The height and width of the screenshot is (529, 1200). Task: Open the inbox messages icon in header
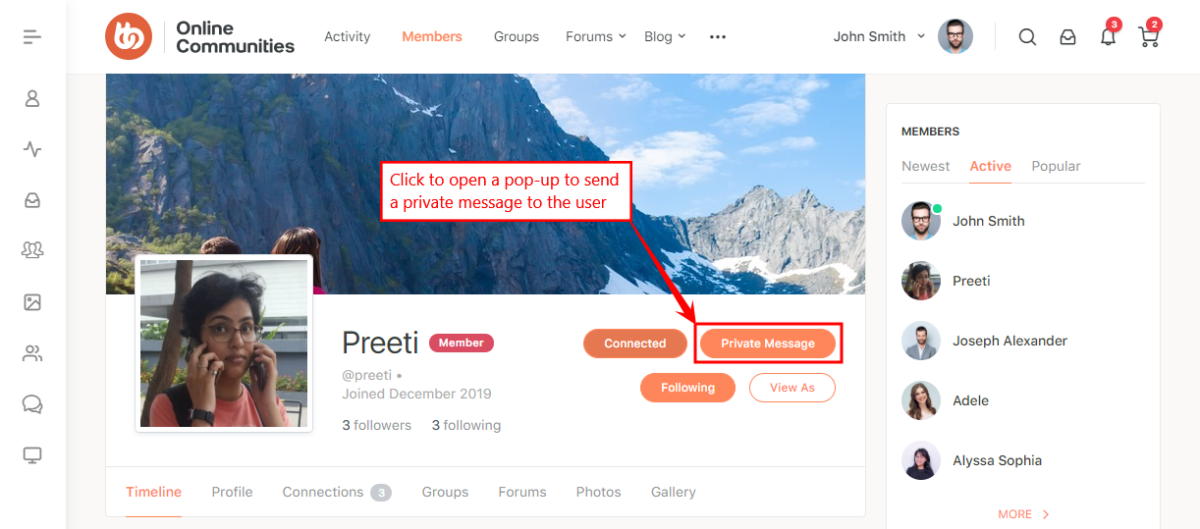pos(1068,37)
